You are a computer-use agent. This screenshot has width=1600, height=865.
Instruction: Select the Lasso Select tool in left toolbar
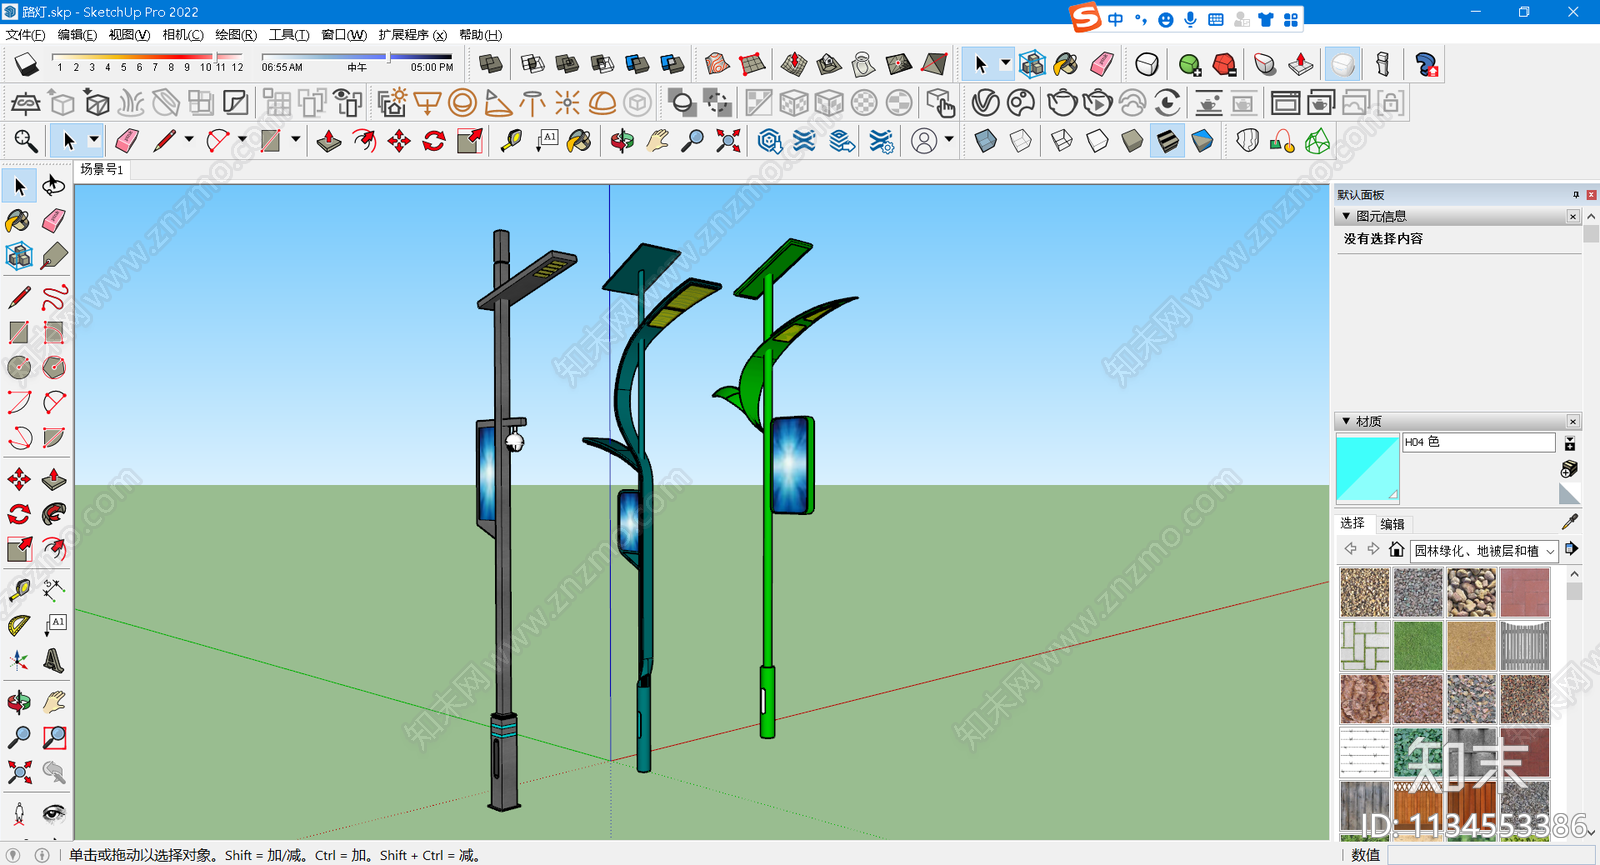[x=54, y=186]
